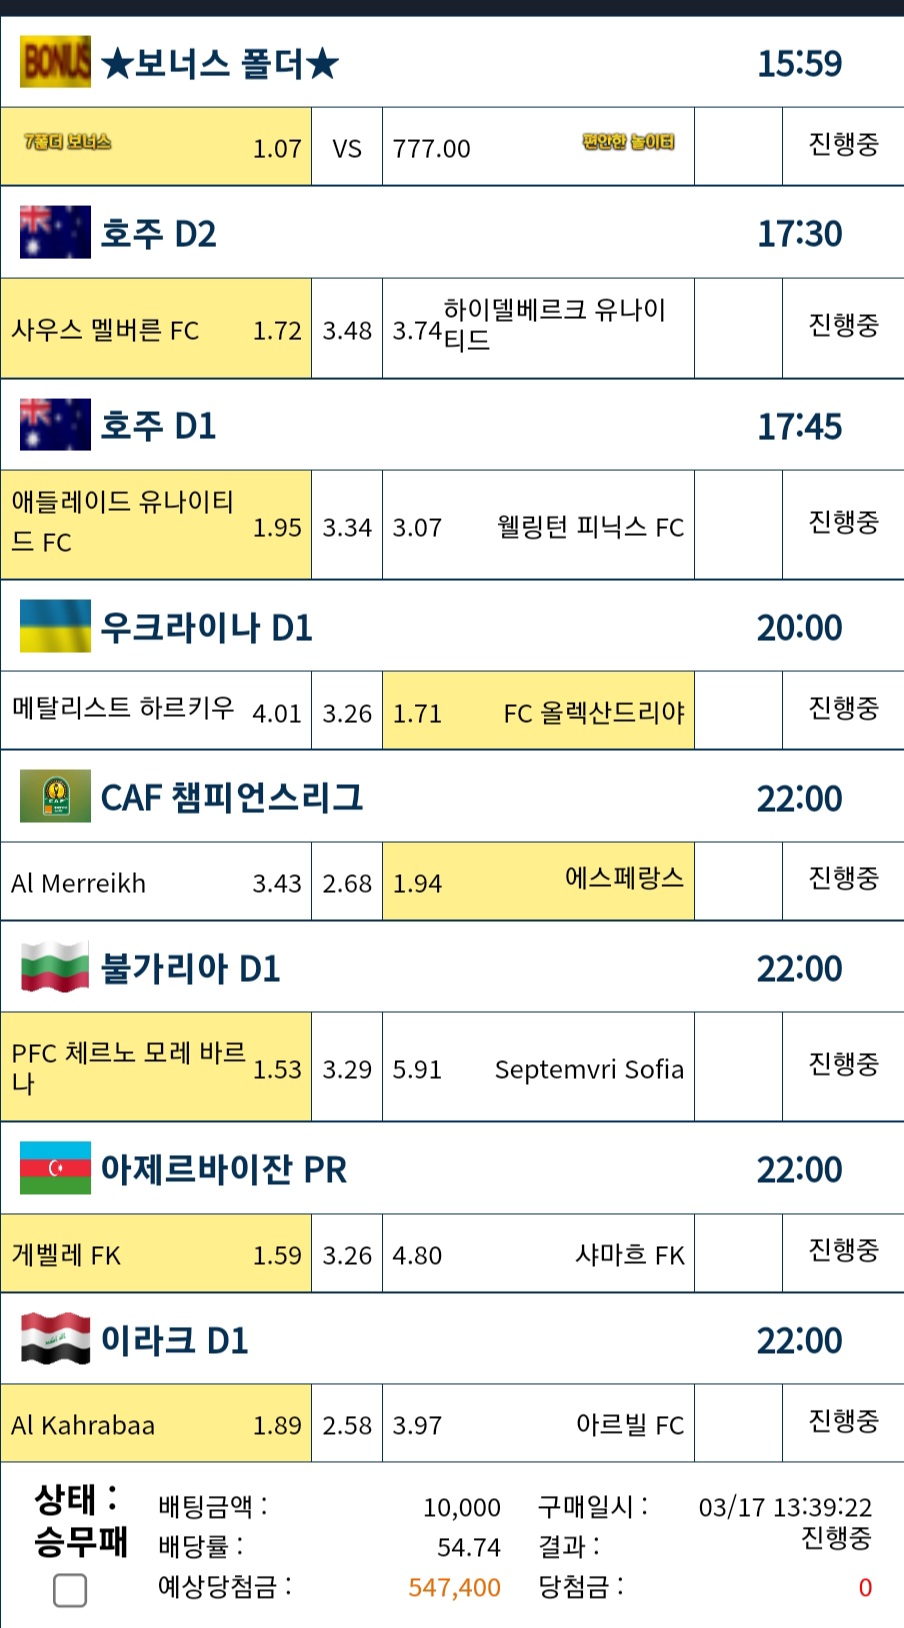The width and height of the screenshot is (904, 1628).
Task: Tick the checkbox under 승무패
Action: [70, 1590]
